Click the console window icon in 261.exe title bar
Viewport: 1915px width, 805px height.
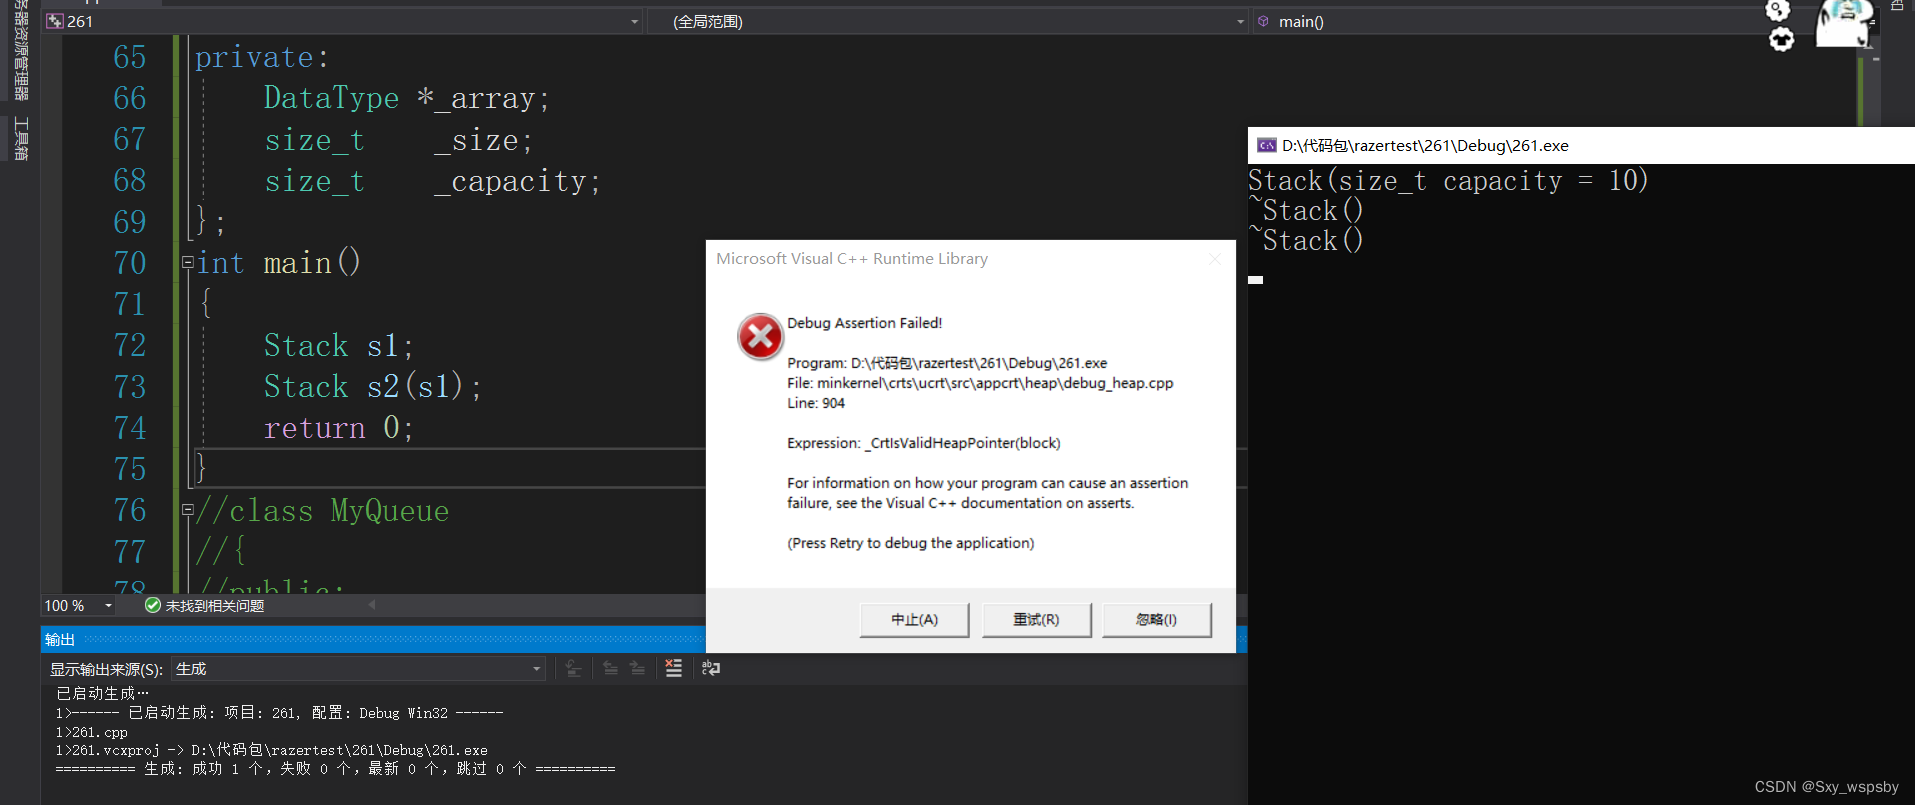point(1266,145)
